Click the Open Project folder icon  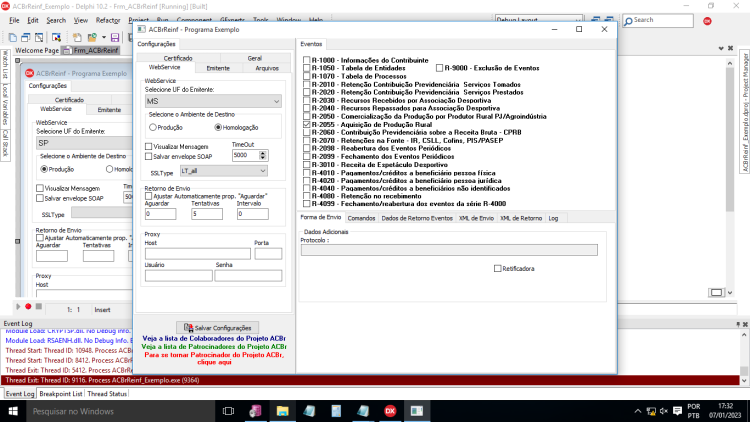(x=92, y=37)
